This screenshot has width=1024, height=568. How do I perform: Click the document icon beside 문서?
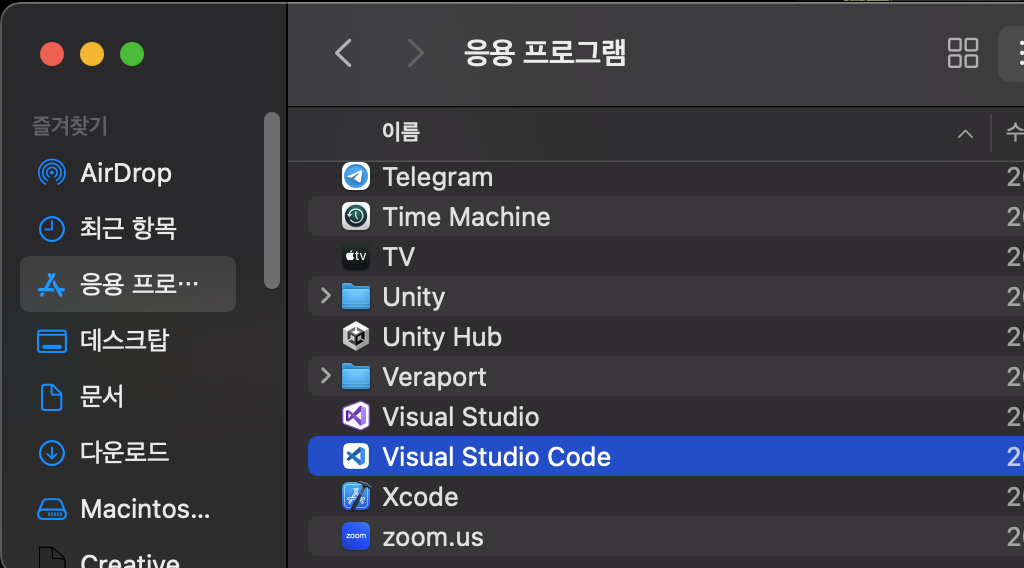tap(52, 397)
